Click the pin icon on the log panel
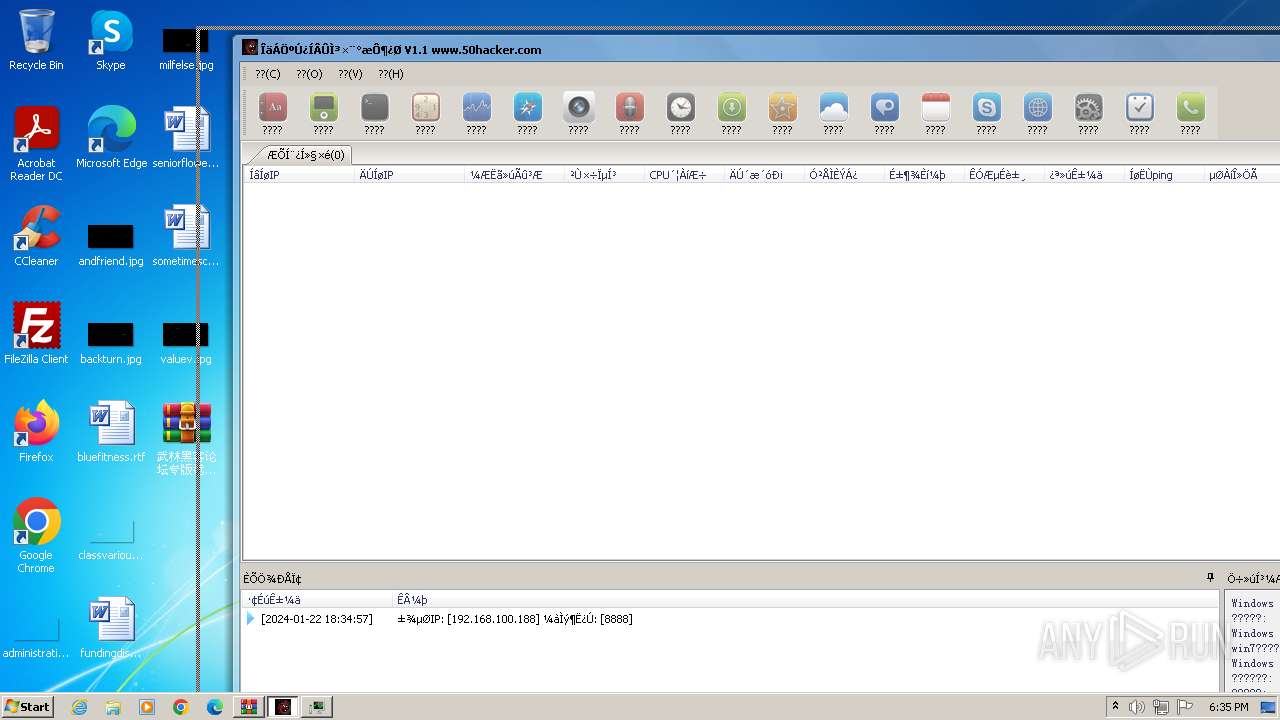The width and height of the screenshot is (1280, 720). (x=1210, y=578)
